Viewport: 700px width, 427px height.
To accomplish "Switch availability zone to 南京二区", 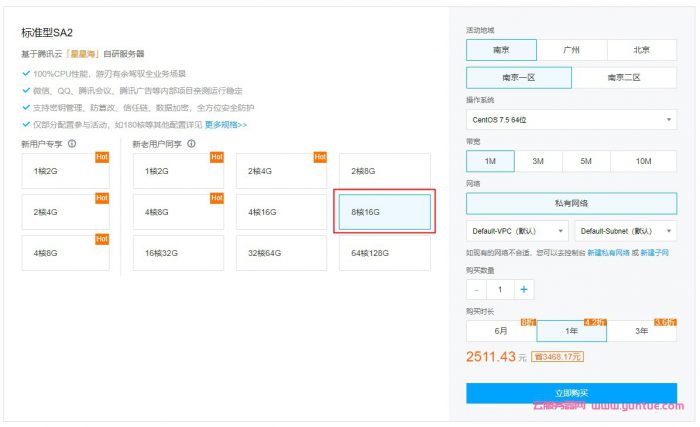I will click(624, 77).
